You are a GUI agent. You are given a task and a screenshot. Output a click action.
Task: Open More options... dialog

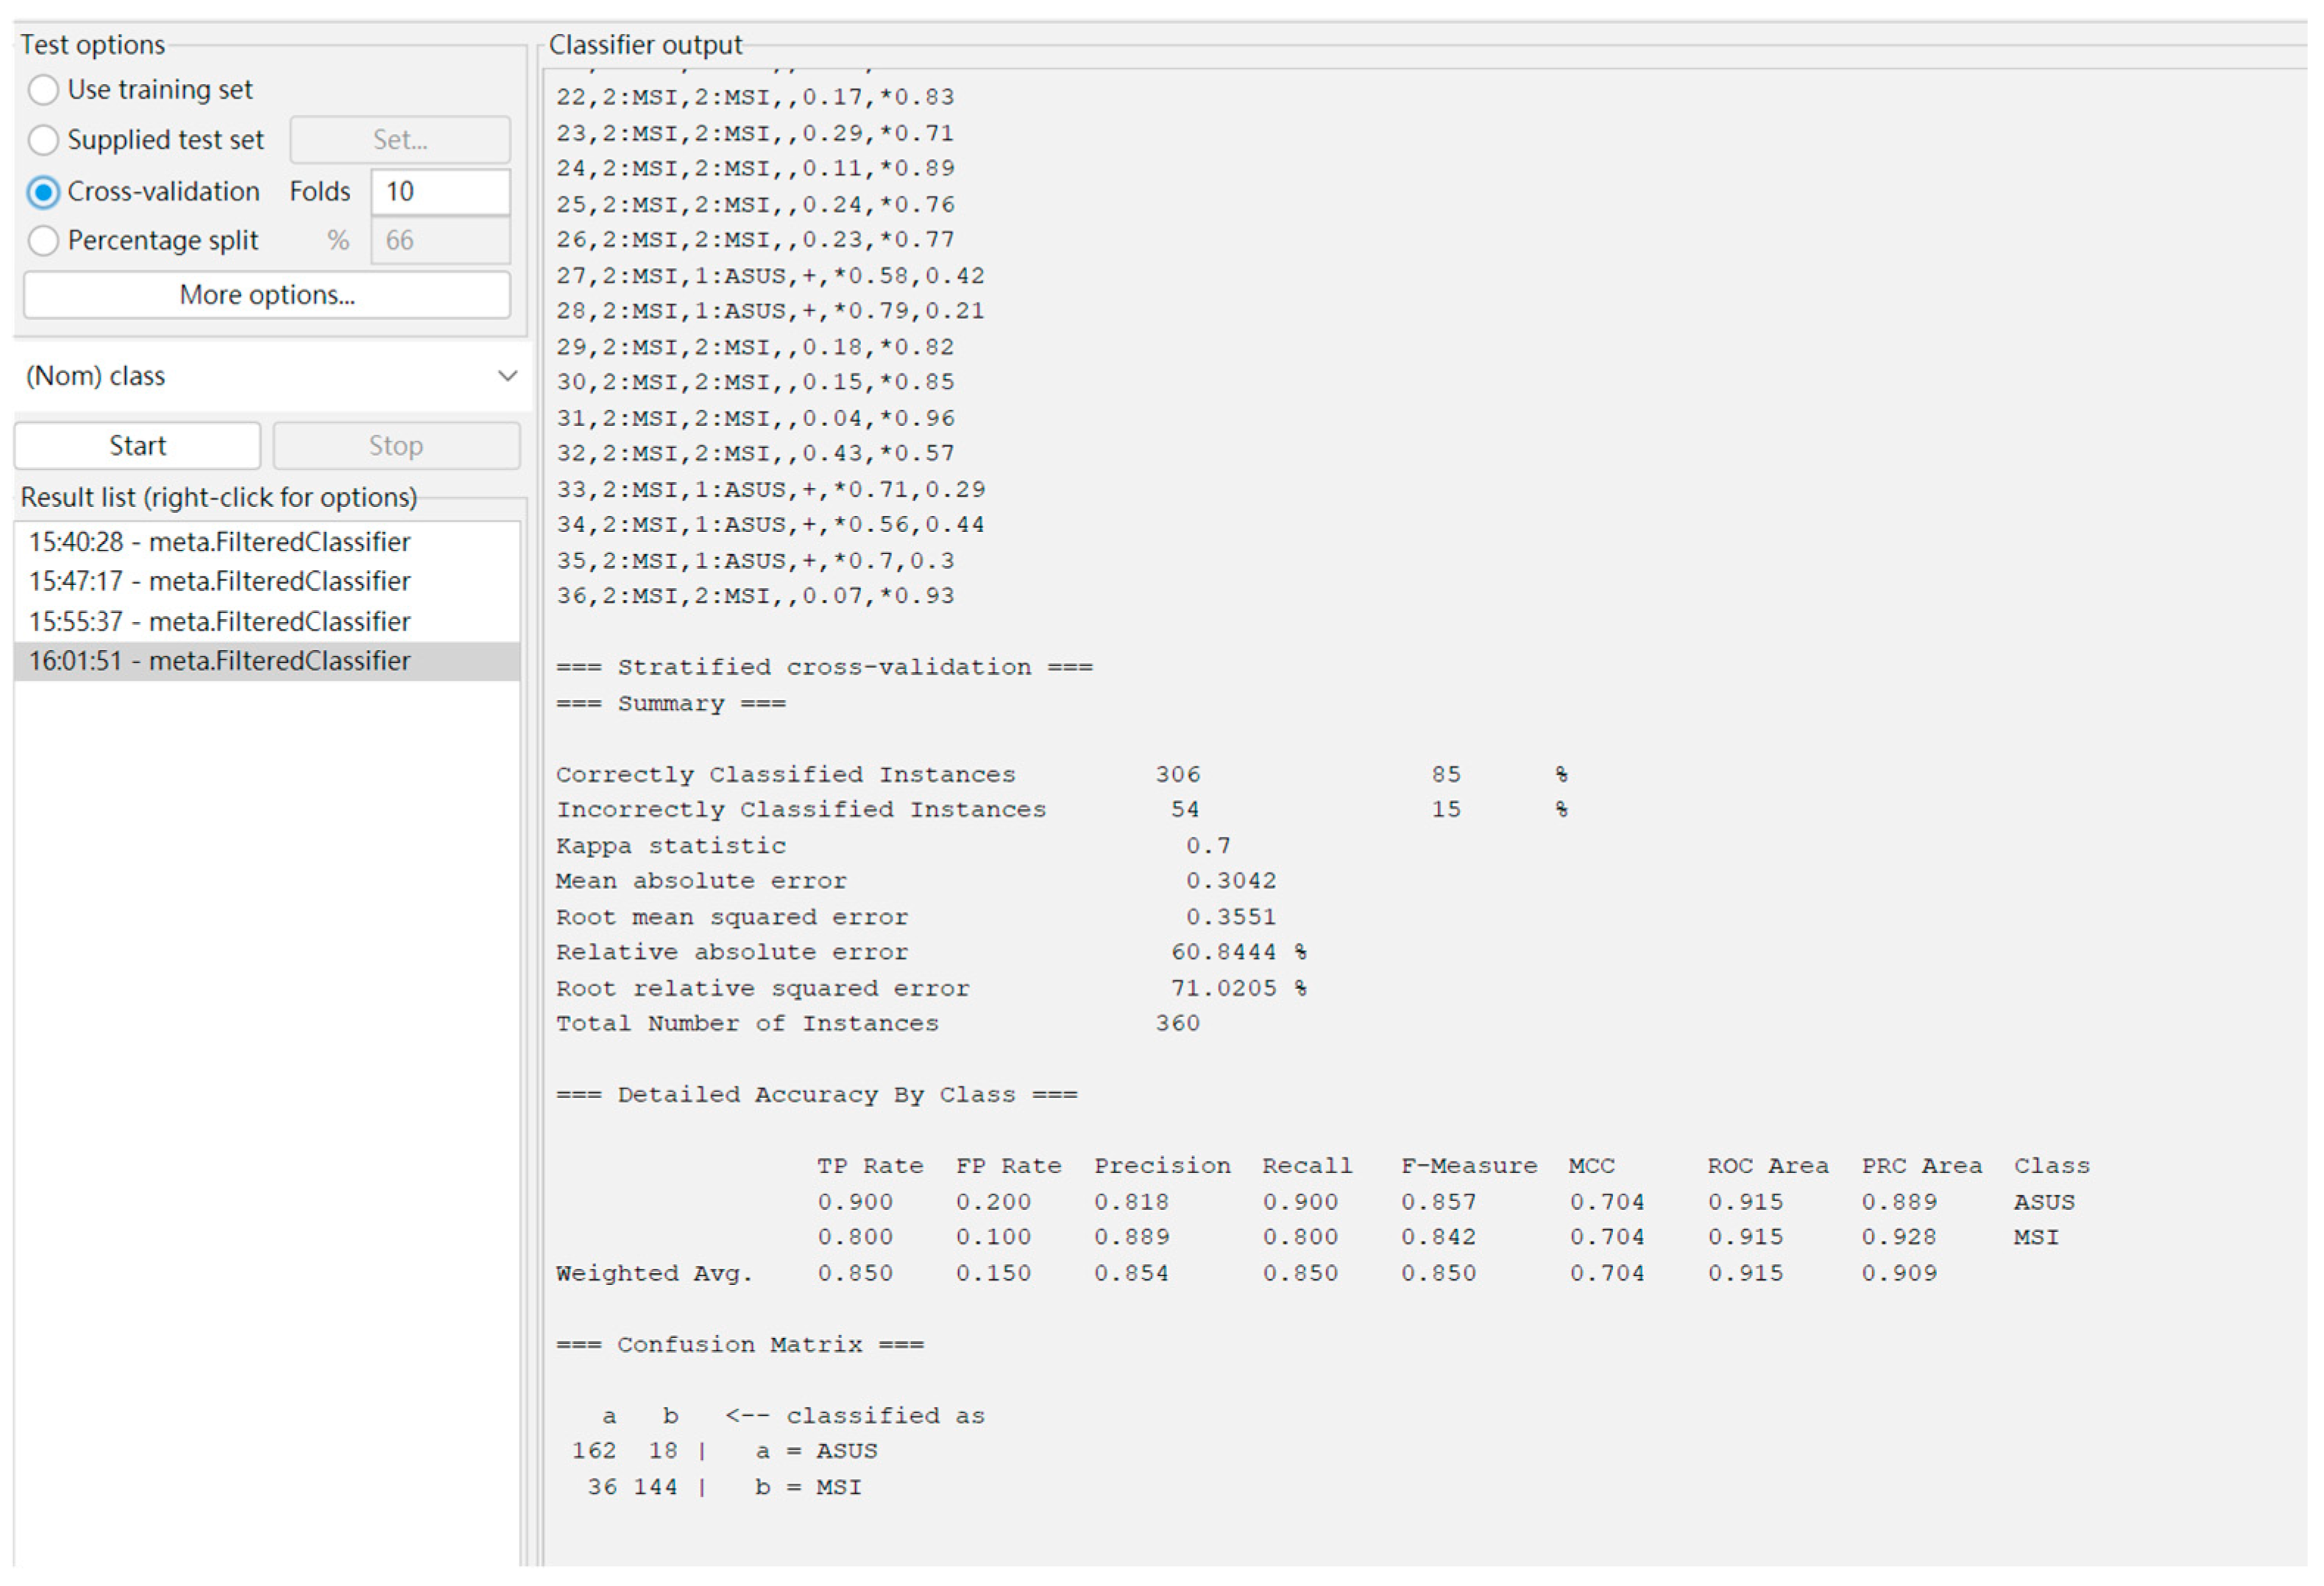click(x=267, y=295)
